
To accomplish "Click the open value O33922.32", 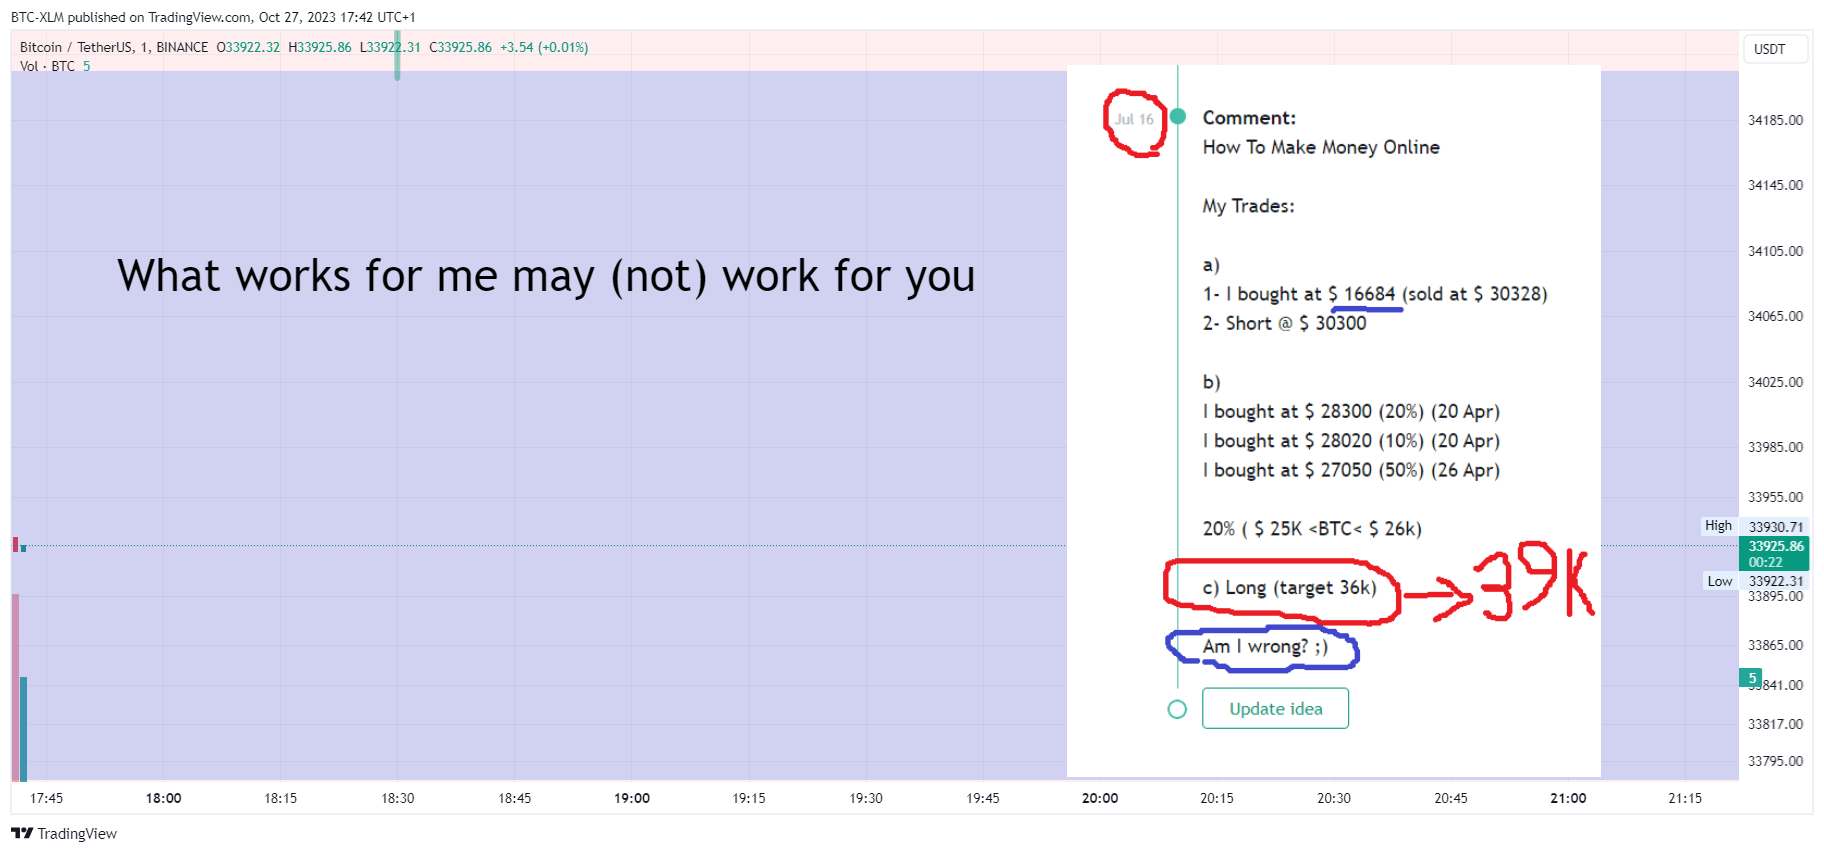I will pyautogui.click(x=248, y=47).
